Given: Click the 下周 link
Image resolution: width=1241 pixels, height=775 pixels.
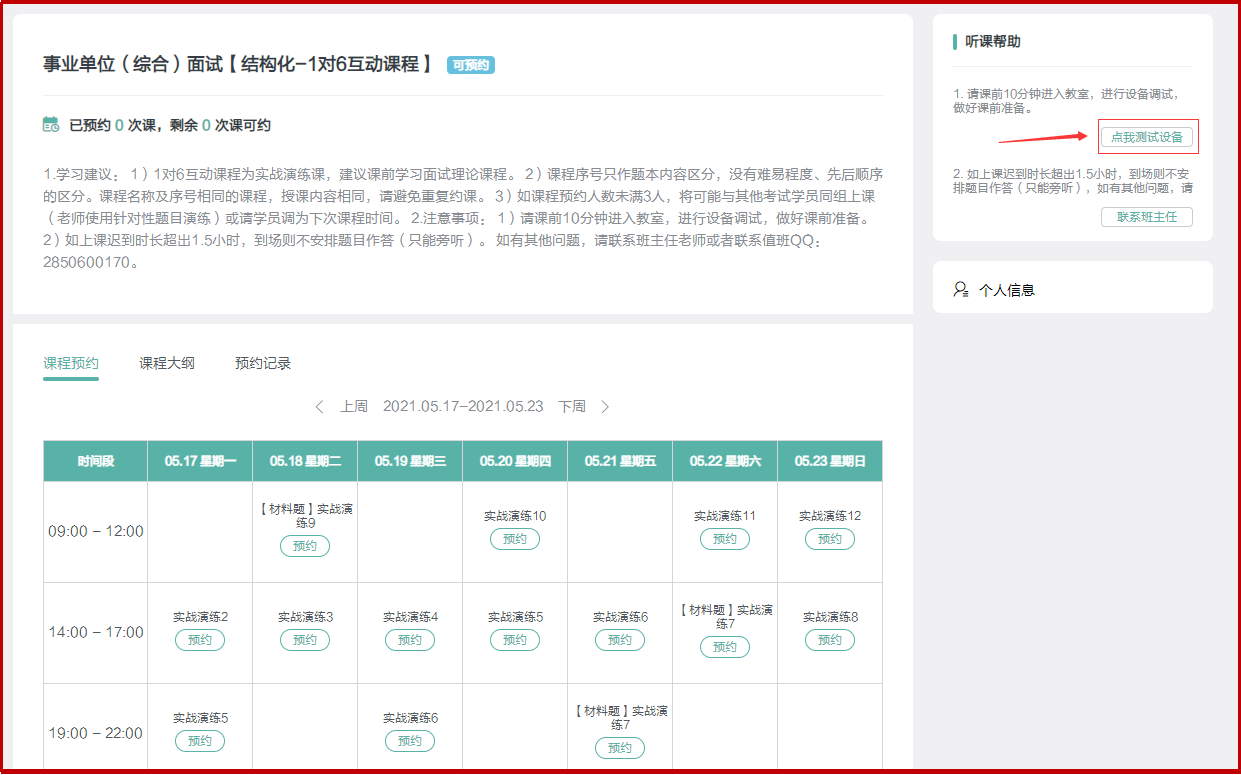Looking at the screenshot, I should [x=572, y=406].
